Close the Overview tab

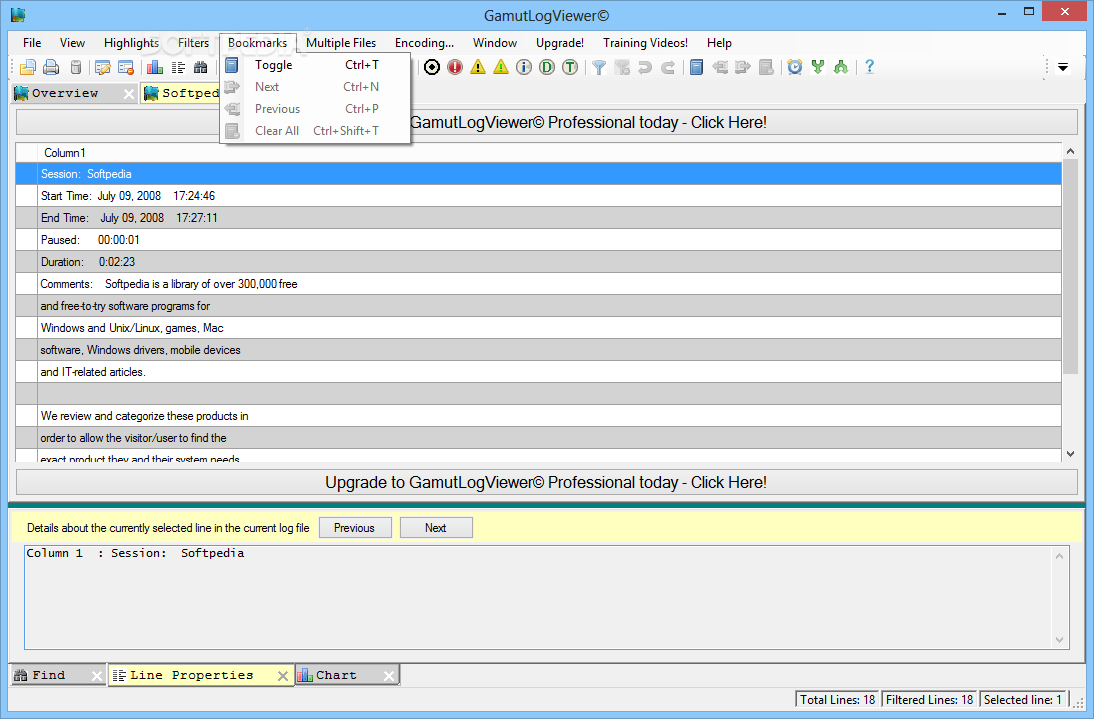pos(129,93)
